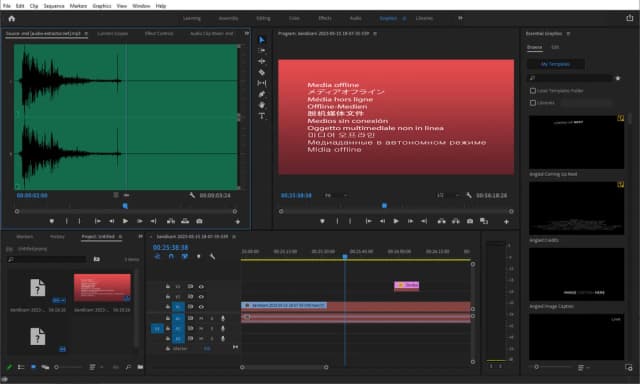The height and width of the screenshot is (384, 640).
Task: Toggle Snap magnet in timeline
Action: tap(171, 257)
